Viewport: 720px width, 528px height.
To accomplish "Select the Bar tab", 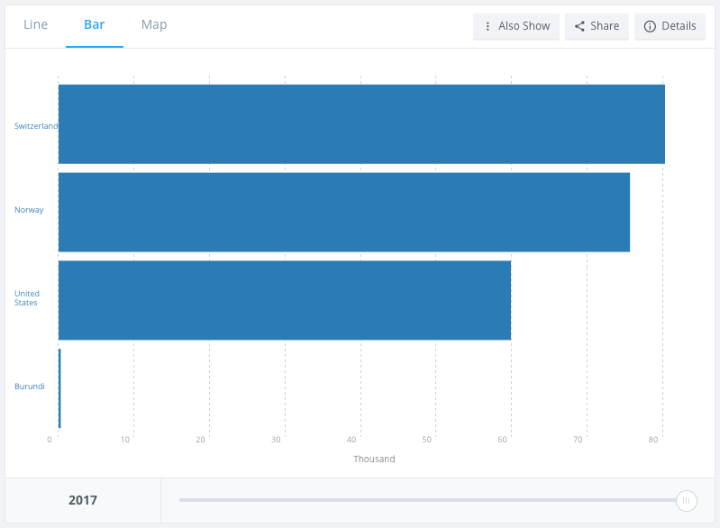I will [x=94, y=25].
